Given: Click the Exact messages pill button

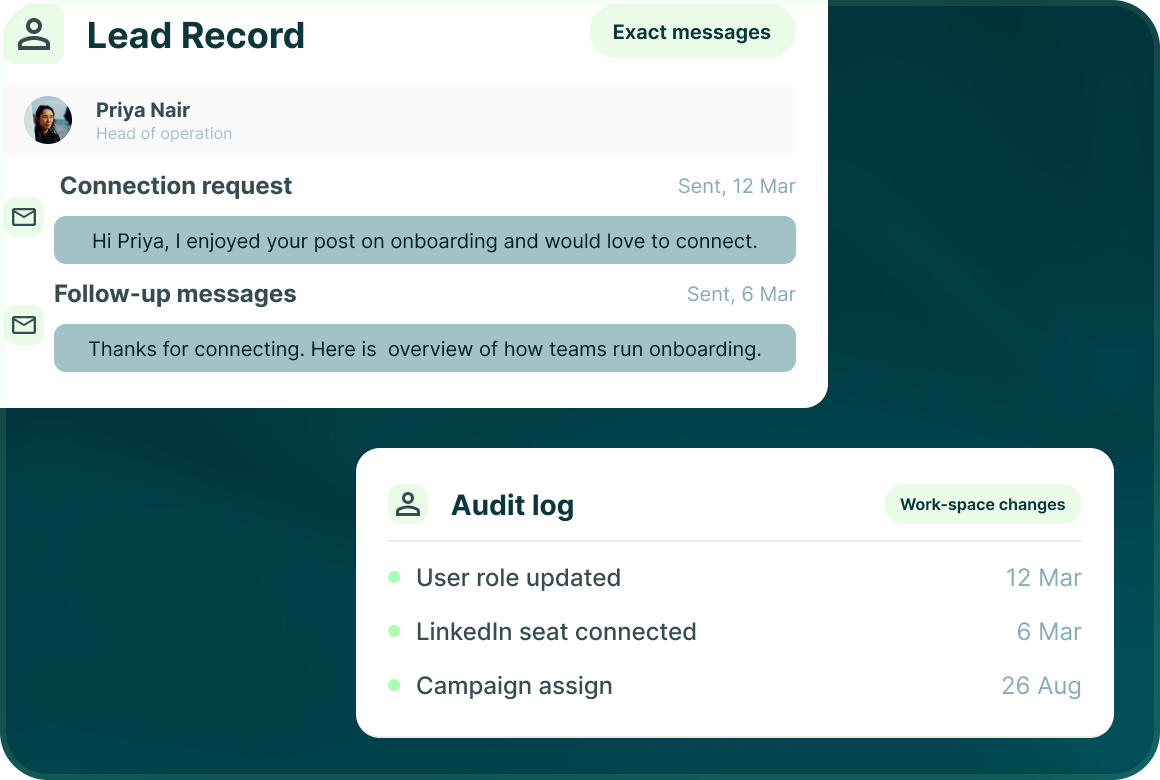Looking at the screenshot, I should coord(692,32).
